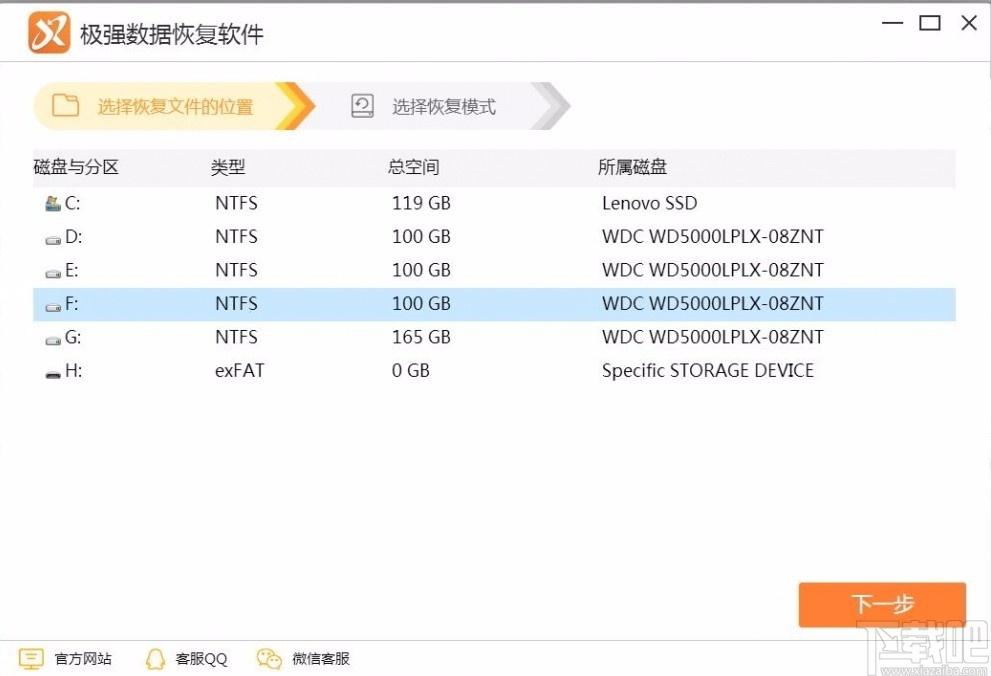Minimize the recovery software window
The image size is (991, 676).
pyautogui.click(x=892, y=23)
